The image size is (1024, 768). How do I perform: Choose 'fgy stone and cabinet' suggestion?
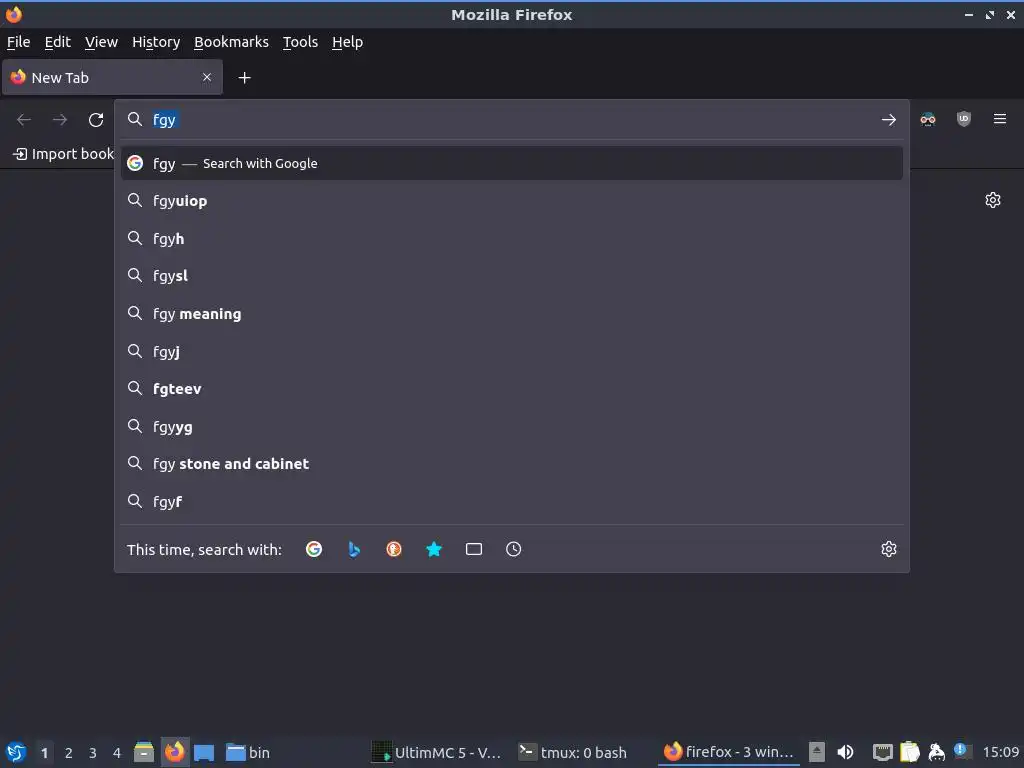click(x=512, y=464)
